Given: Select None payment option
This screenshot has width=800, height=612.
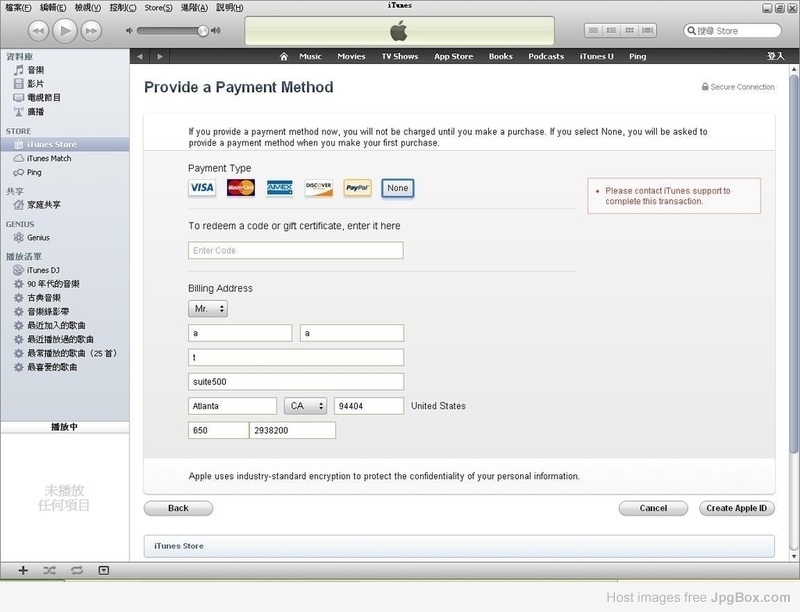Looking at the screenshot, I should click(x=397, y=188).
